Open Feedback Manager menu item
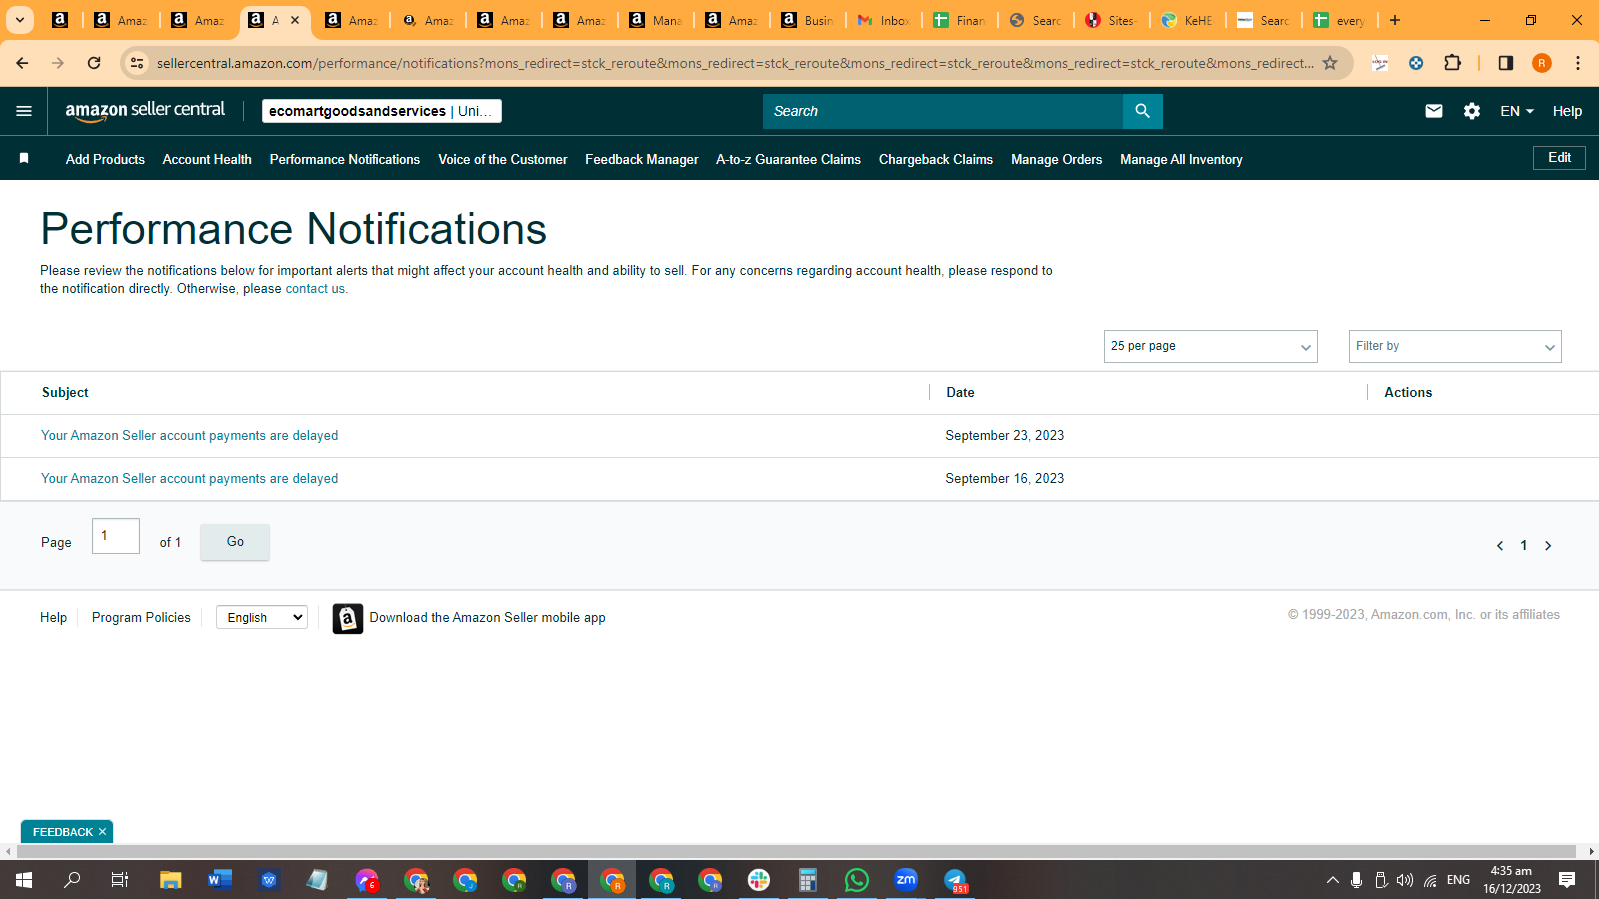Image resolution: width=1599 pixels, height=899 pixels. [642, 159]
